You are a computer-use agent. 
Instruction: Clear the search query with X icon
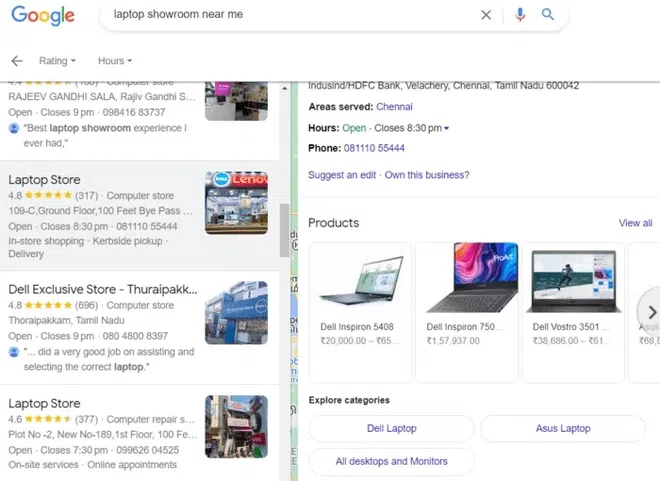coord(486,15)
